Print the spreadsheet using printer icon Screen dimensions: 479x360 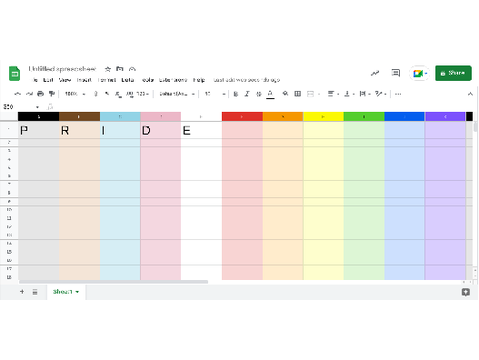click(40, 94)
